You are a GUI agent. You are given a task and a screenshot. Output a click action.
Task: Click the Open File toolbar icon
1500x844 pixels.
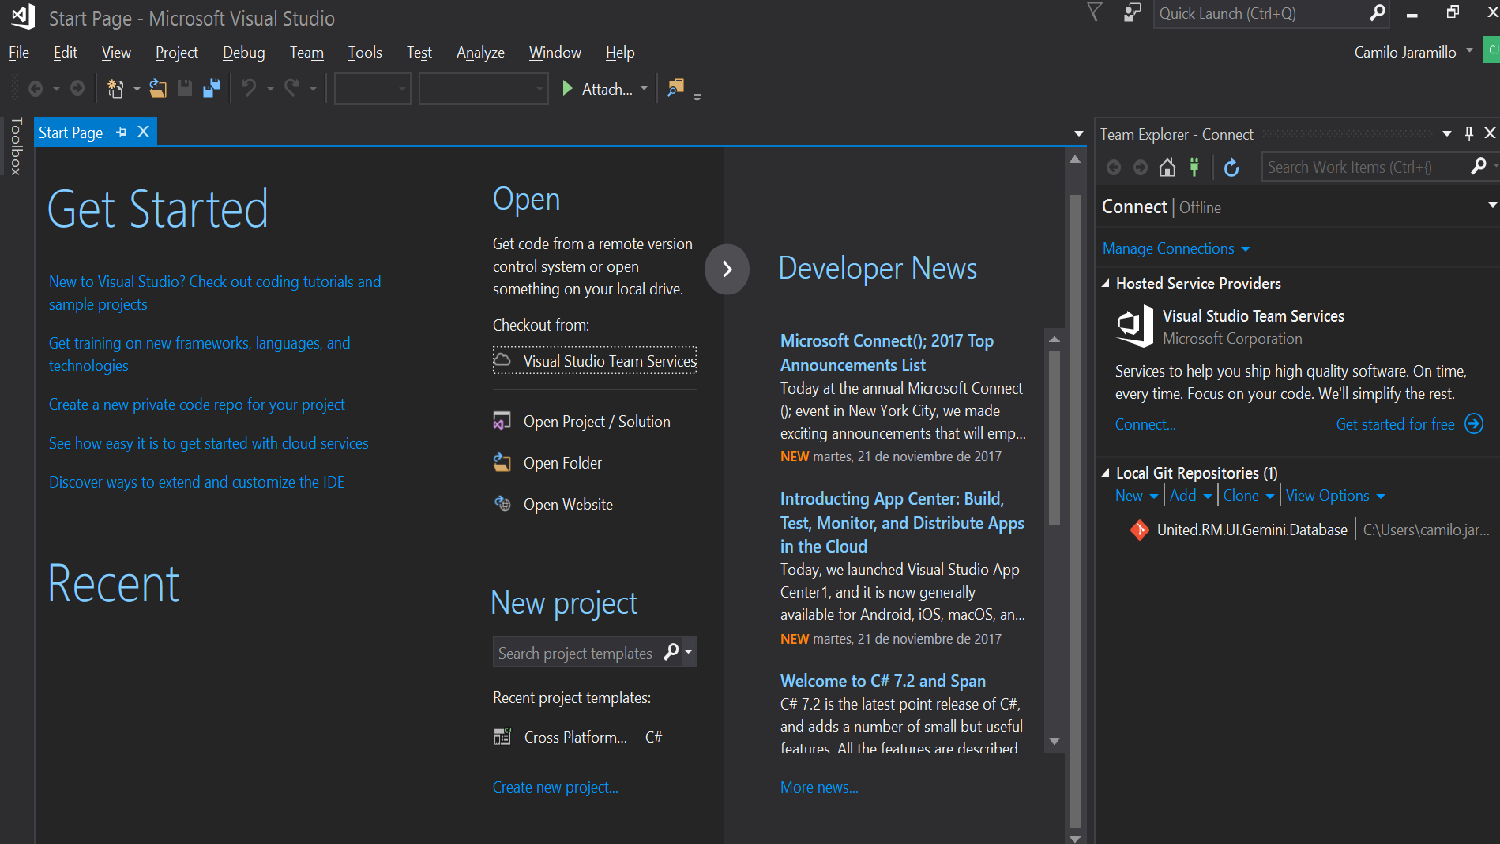[x=158, y=89]
